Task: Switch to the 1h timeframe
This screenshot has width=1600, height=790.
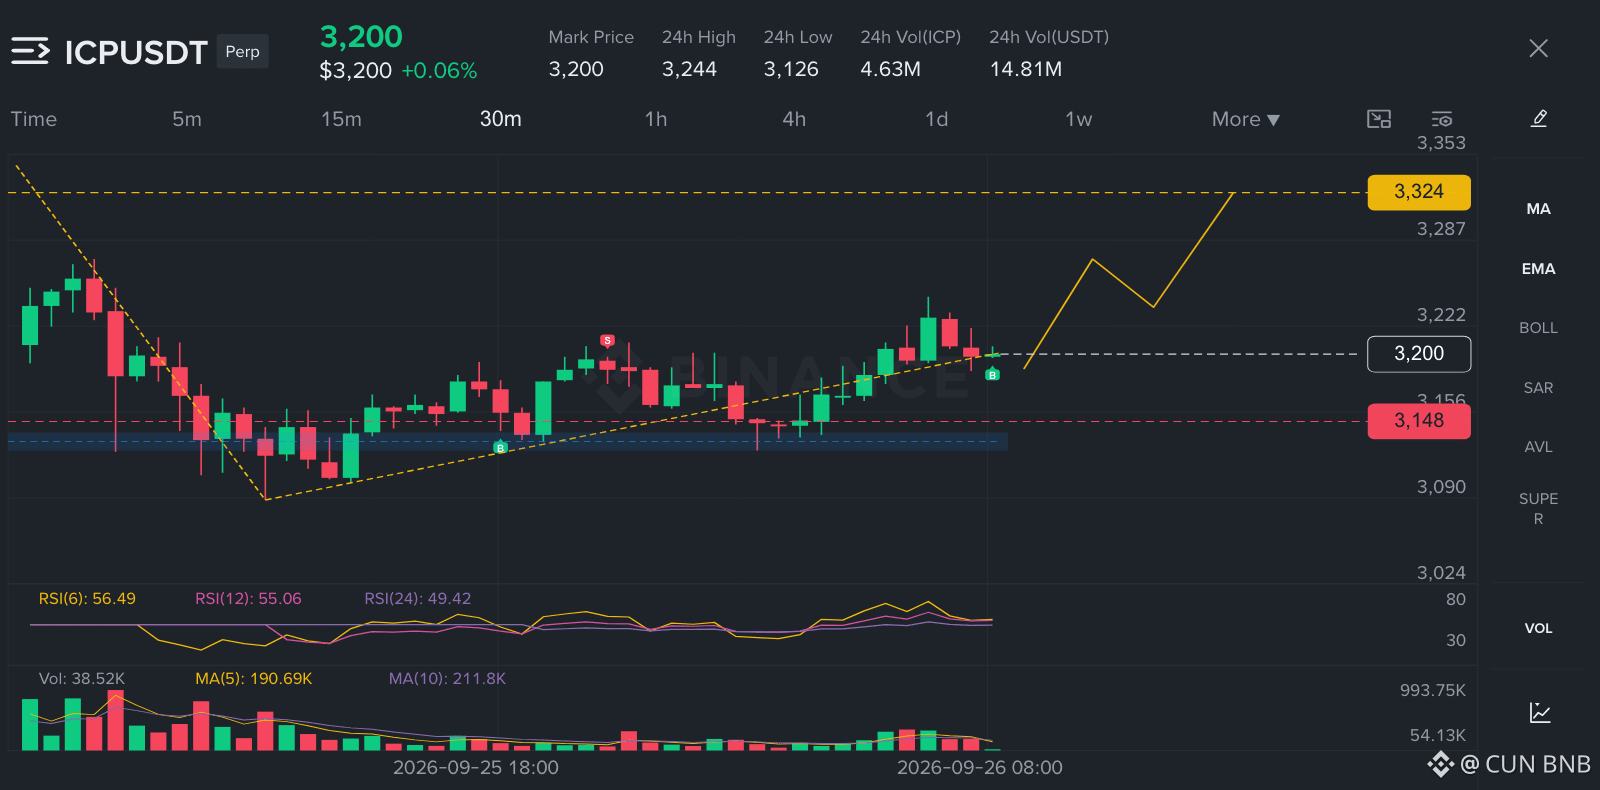Action: (x=656, y=119)
